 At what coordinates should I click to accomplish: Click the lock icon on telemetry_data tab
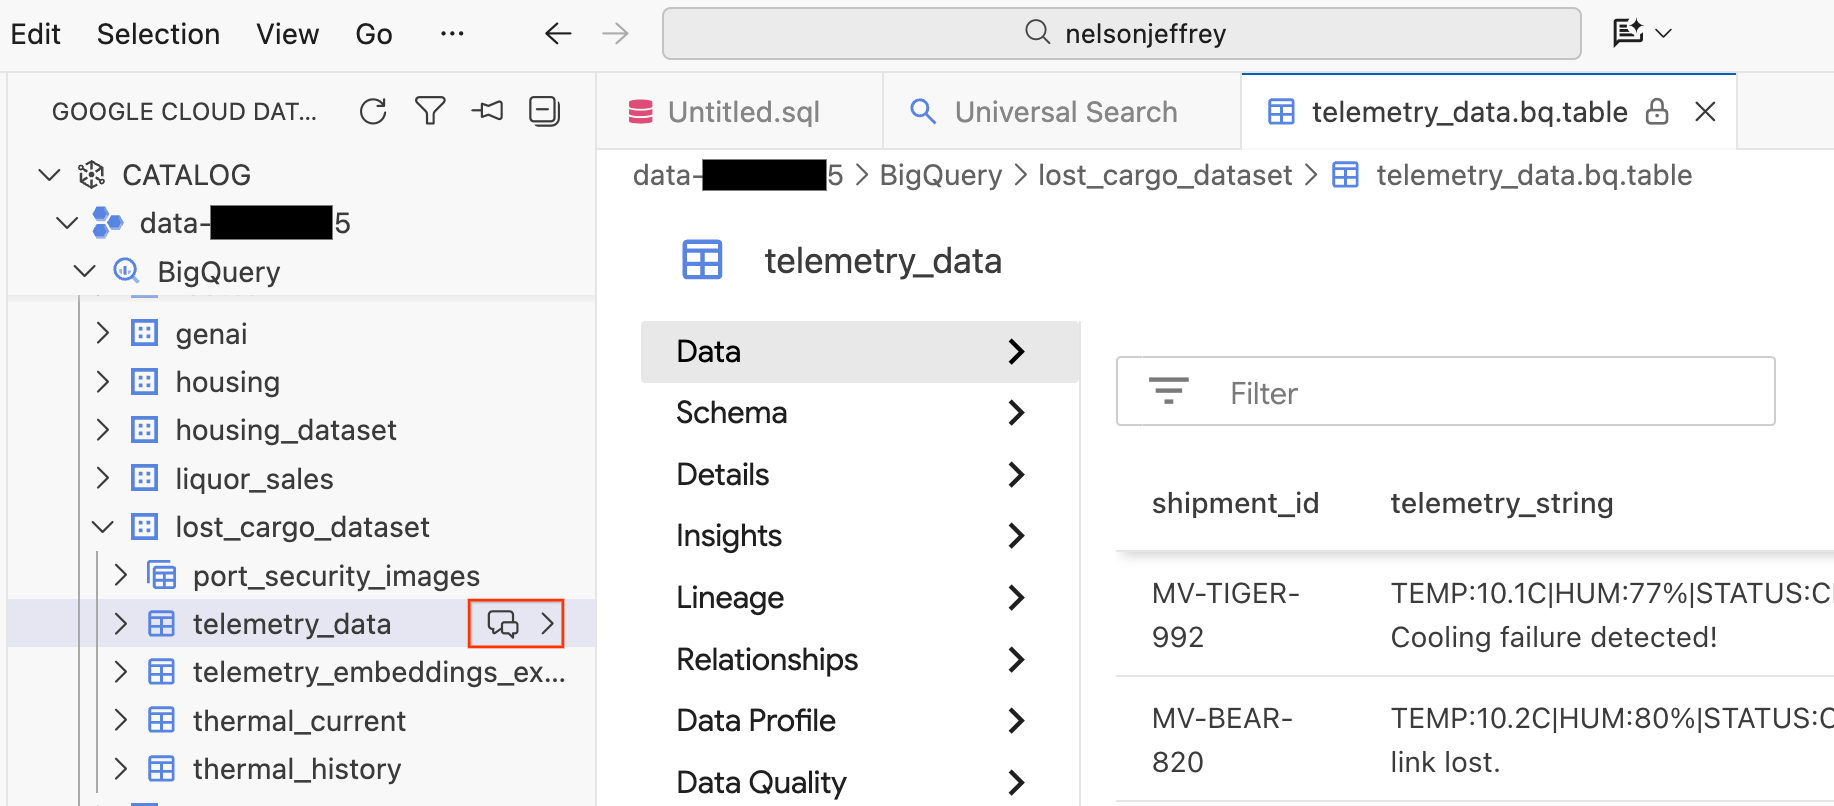point(1657,111)
